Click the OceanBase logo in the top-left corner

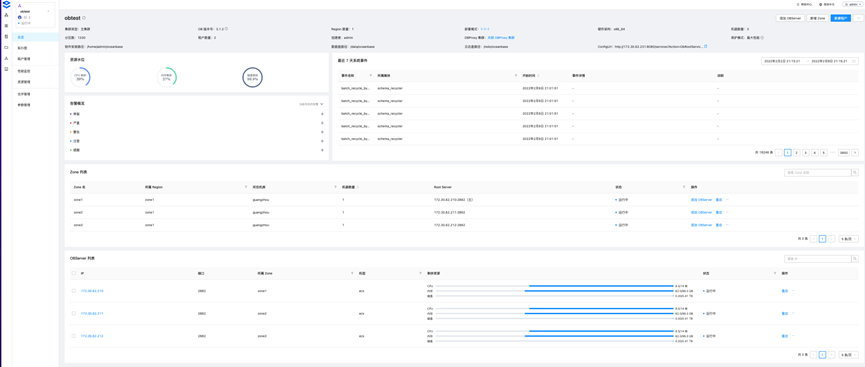click(x=6, y=4)
